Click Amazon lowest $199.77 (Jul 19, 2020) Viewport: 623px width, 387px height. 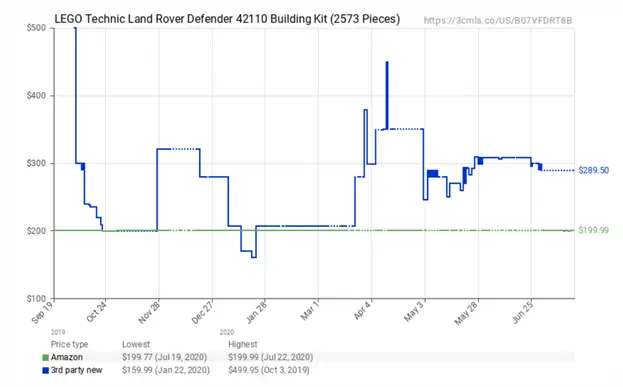tap(164, 357)
